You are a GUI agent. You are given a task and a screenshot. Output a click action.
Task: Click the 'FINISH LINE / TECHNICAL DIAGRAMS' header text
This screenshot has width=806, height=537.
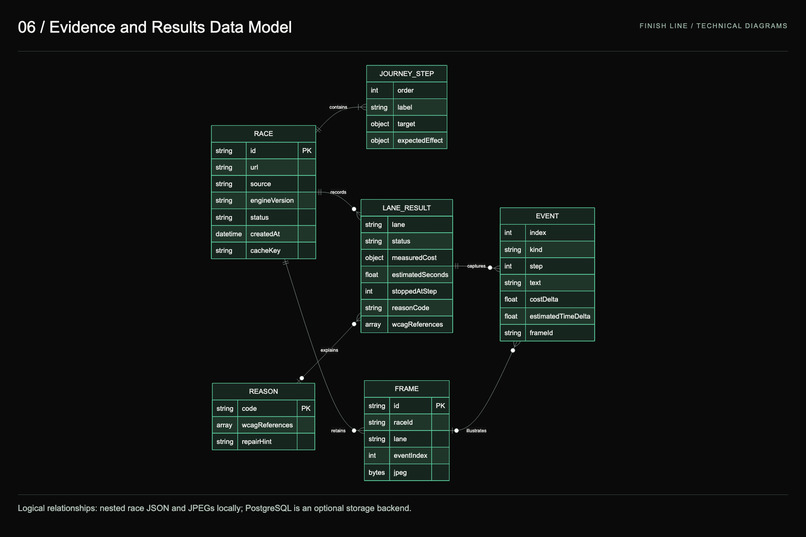pos(713,26)
